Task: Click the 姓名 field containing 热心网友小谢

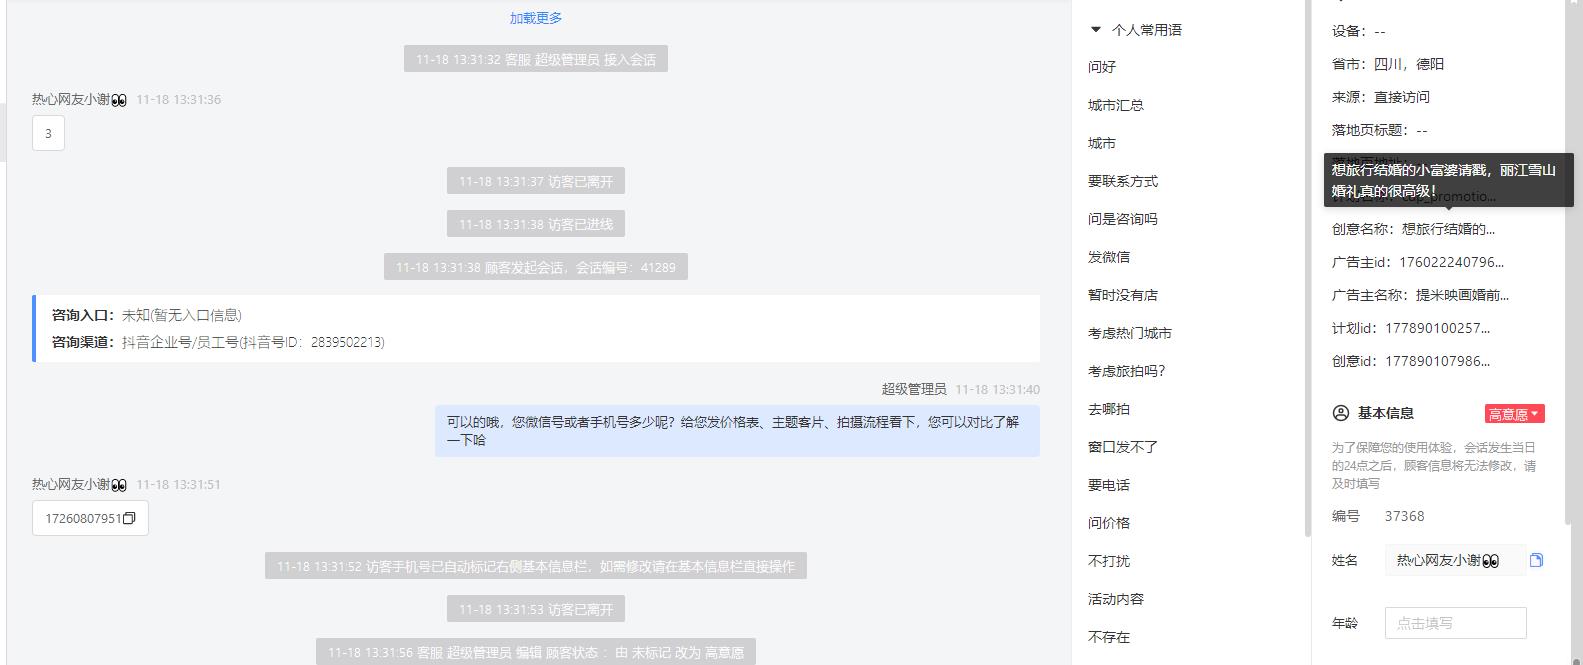Action: coord(1456,561)
